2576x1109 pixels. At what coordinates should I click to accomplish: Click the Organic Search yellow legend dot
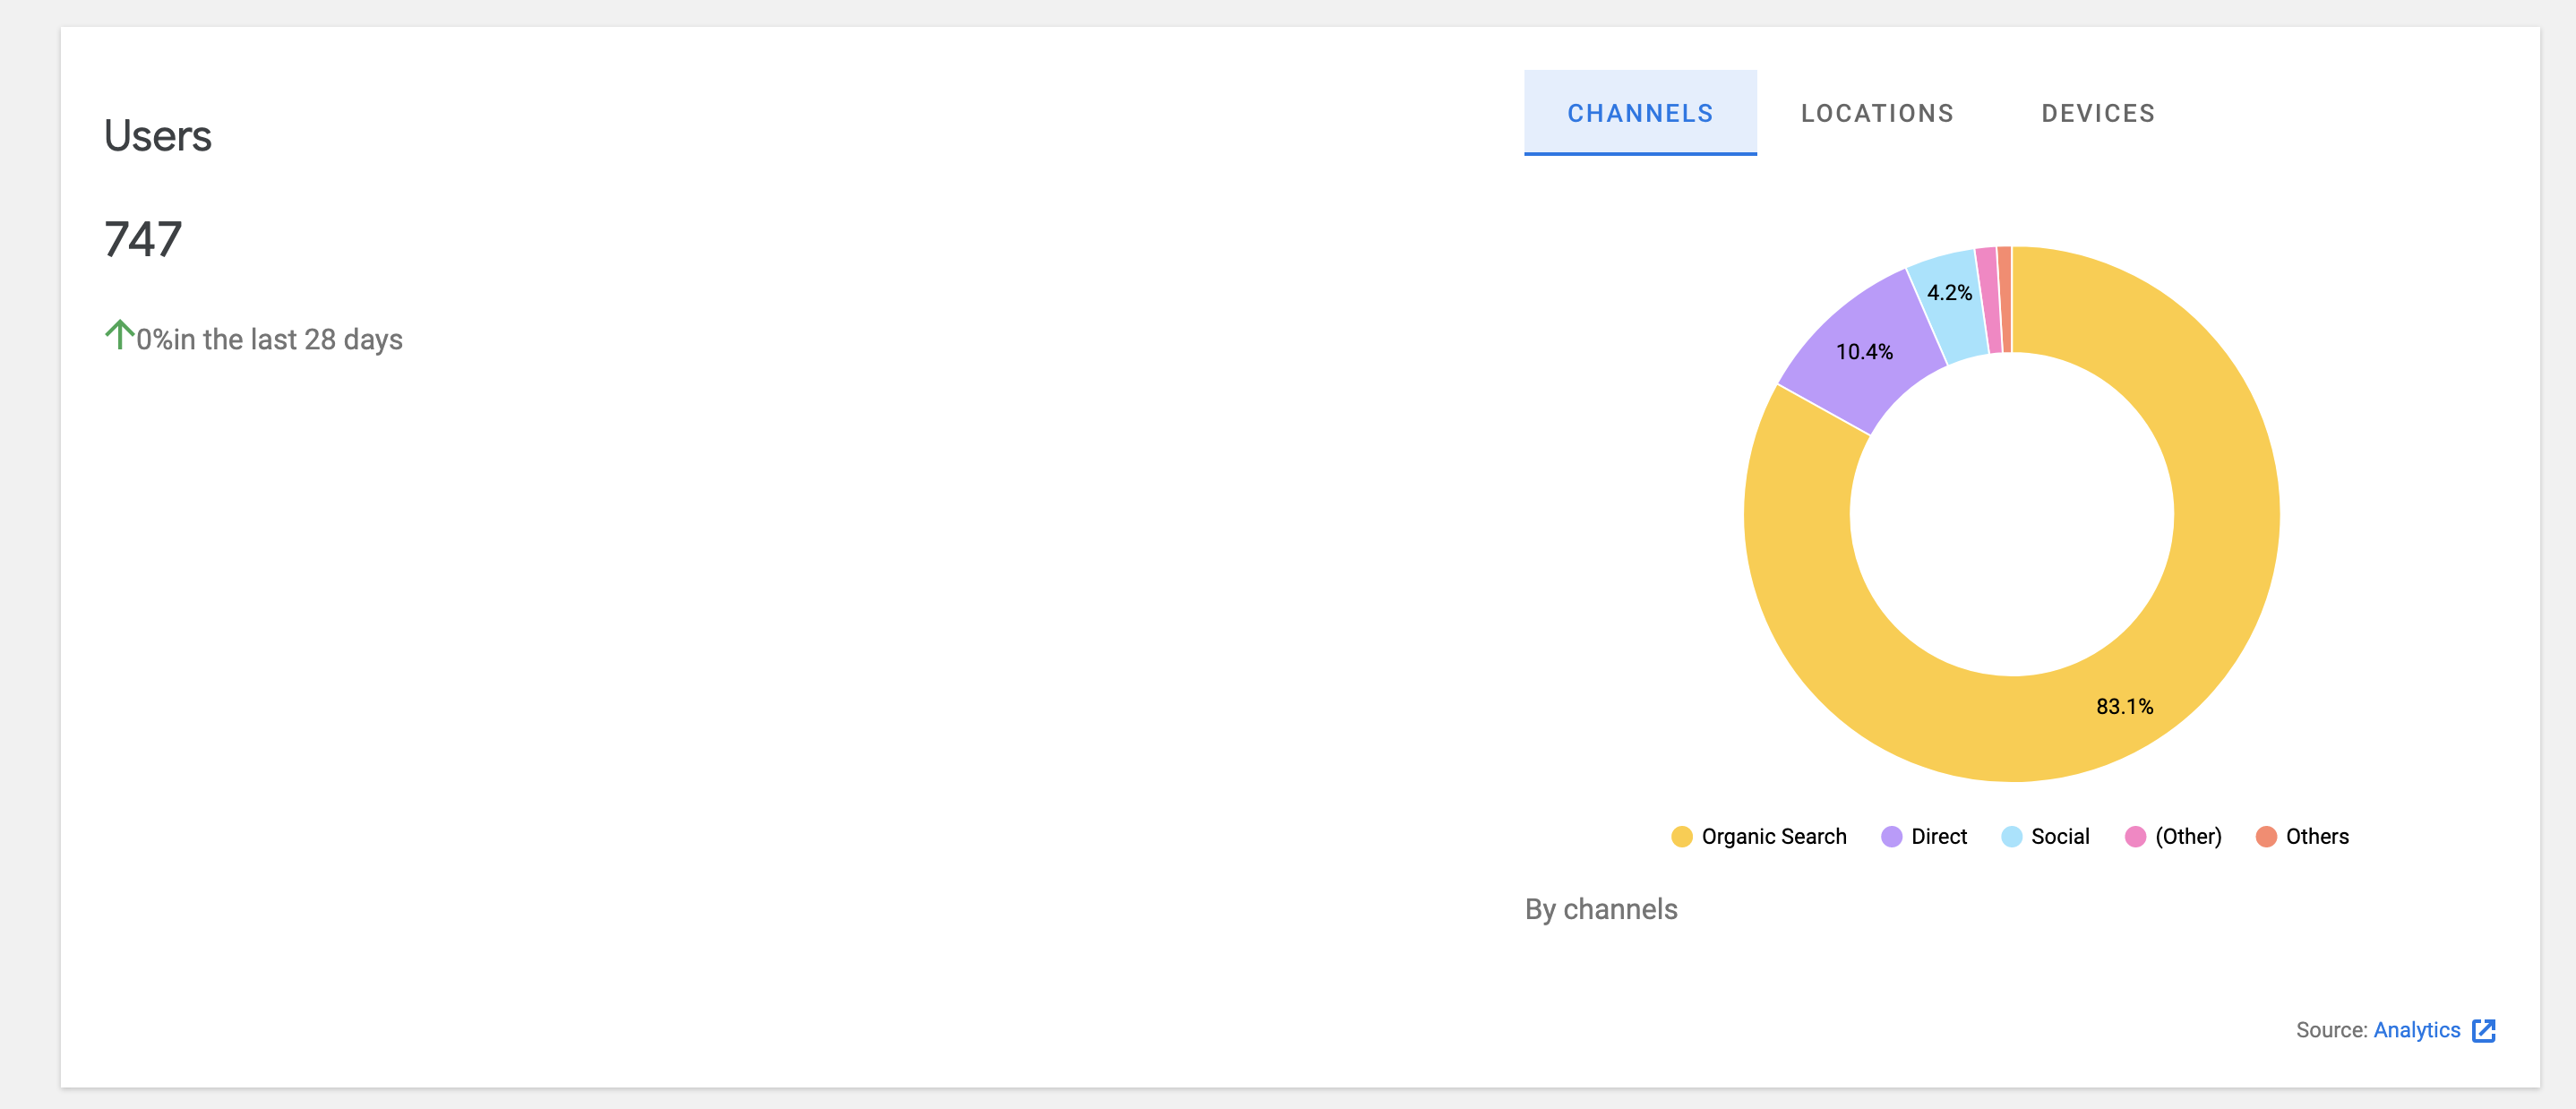coord(1682,836)
